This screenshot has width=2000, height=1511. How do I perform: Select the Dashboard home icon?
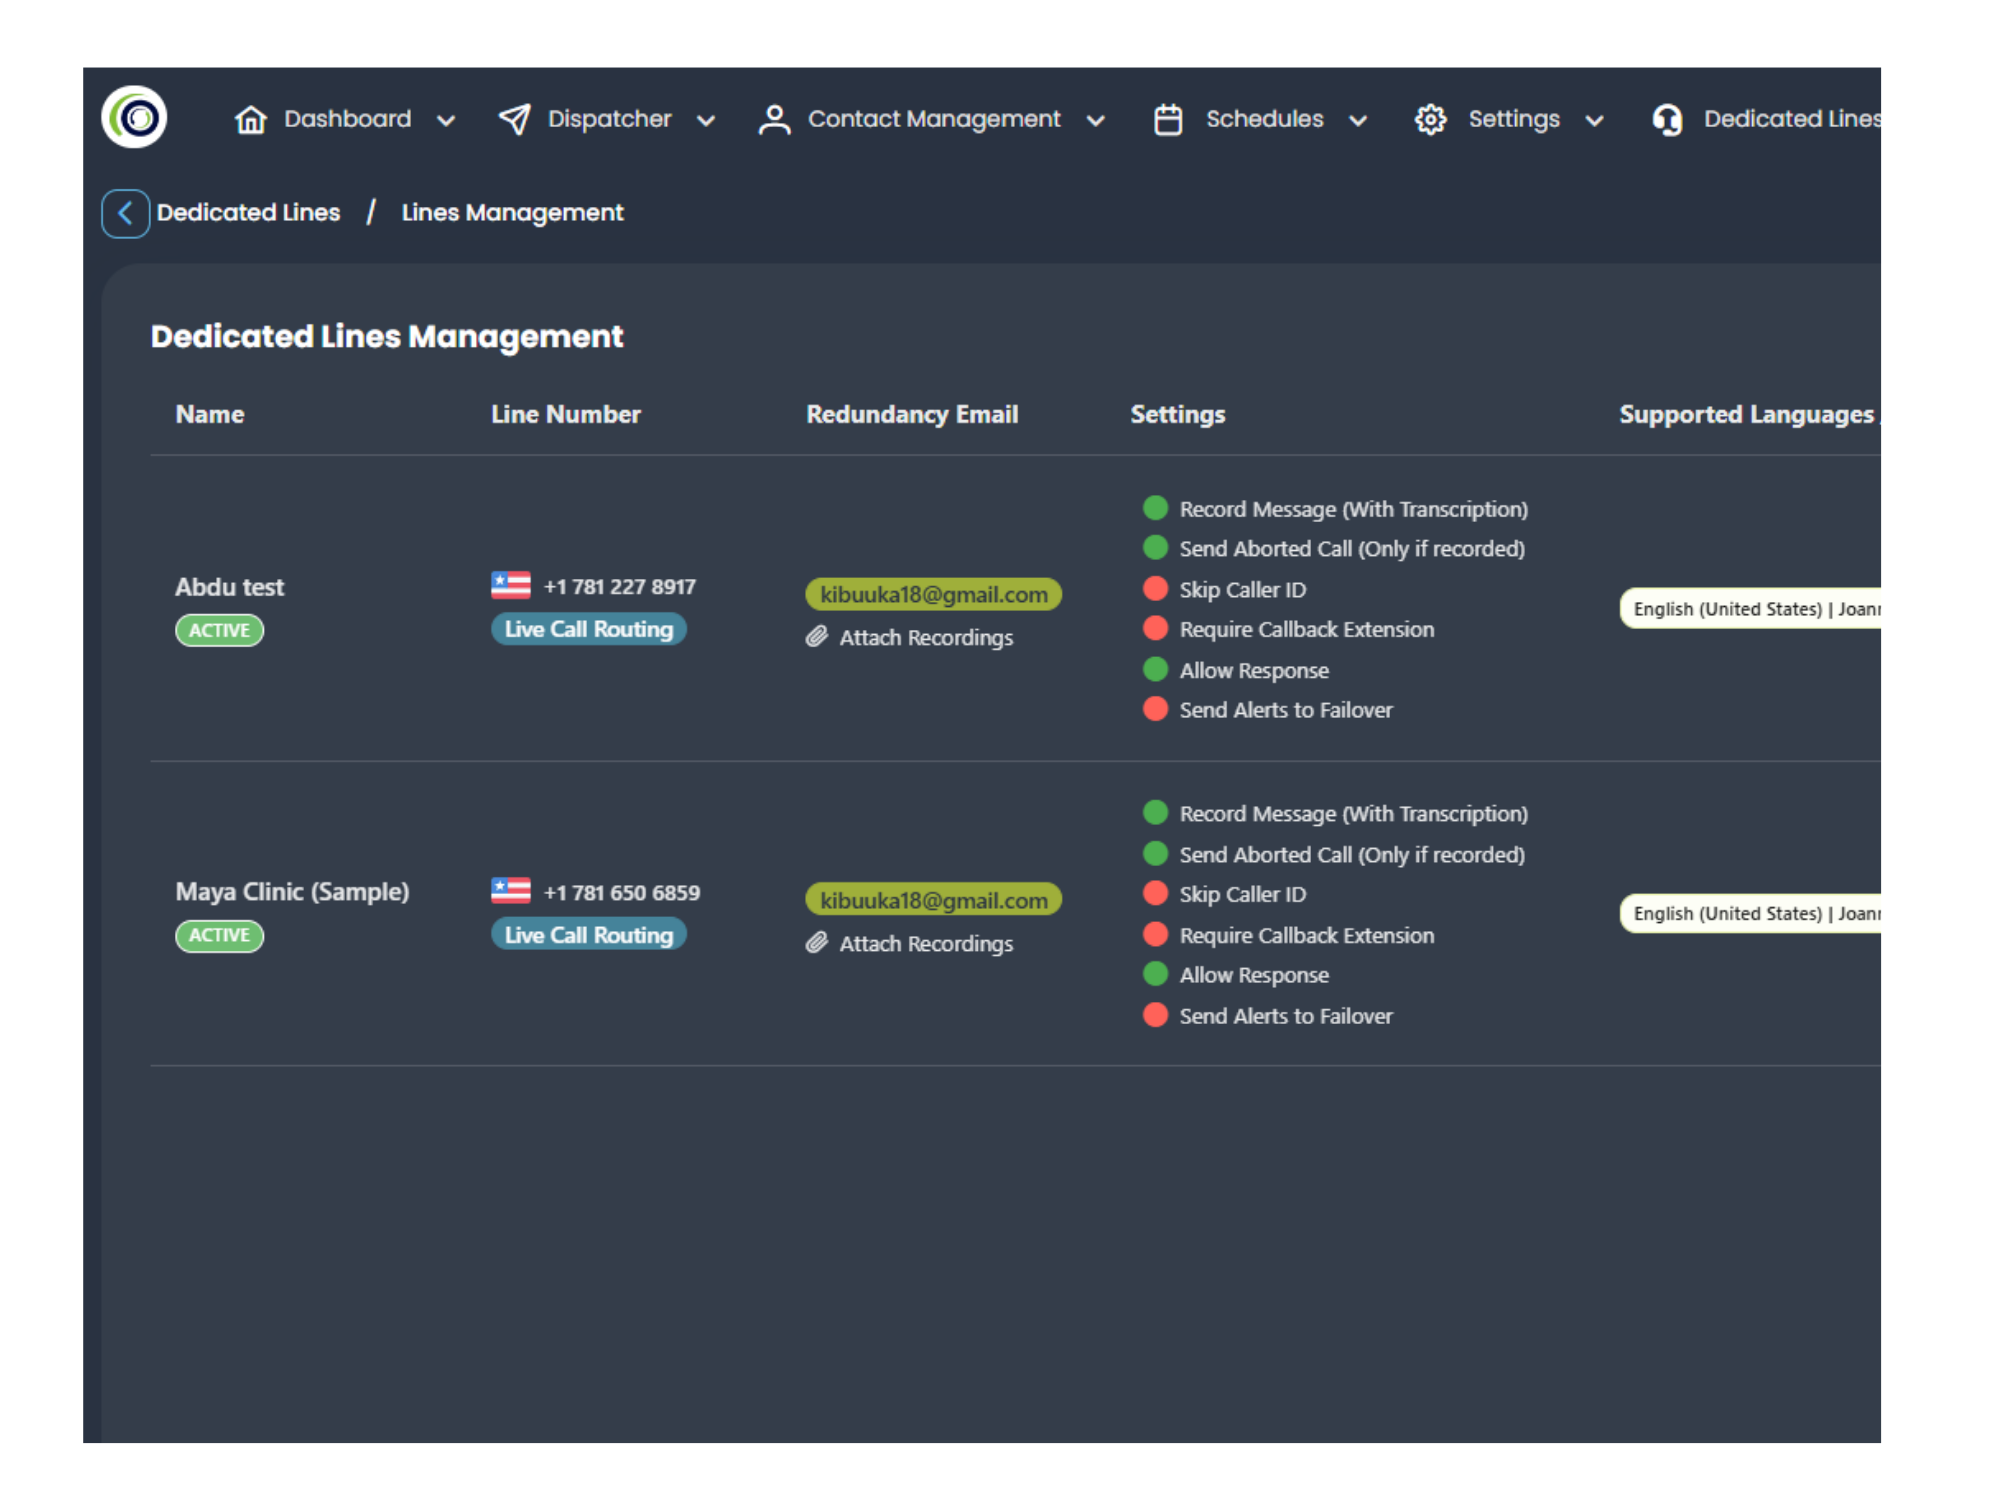point(249,118)
